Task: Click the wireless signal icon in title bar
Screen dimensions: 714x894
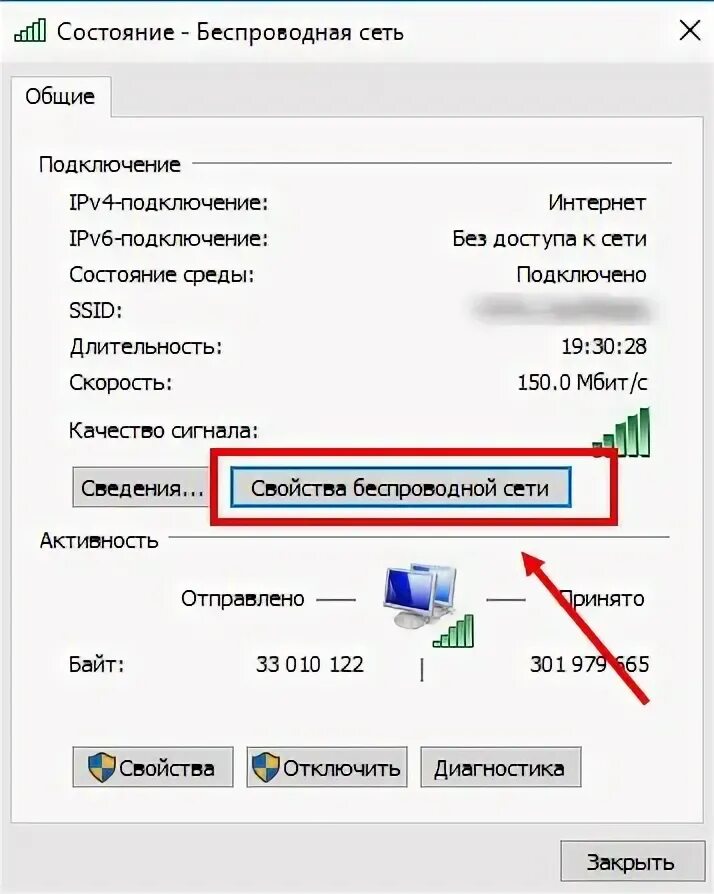Action: click(30, 30)
